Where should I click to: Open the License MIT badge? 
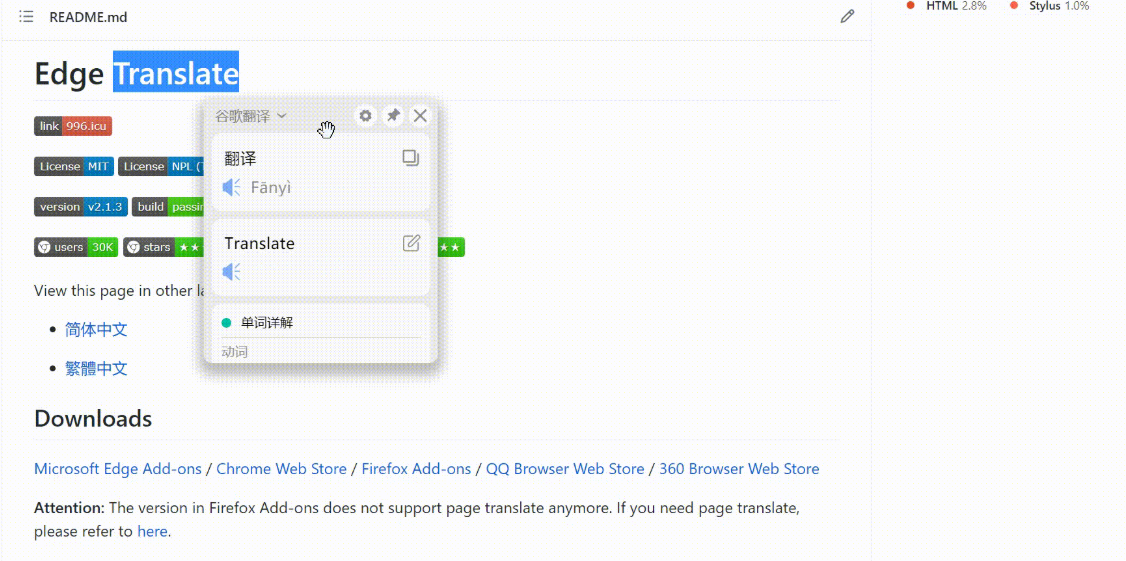[x=74, y=167]
